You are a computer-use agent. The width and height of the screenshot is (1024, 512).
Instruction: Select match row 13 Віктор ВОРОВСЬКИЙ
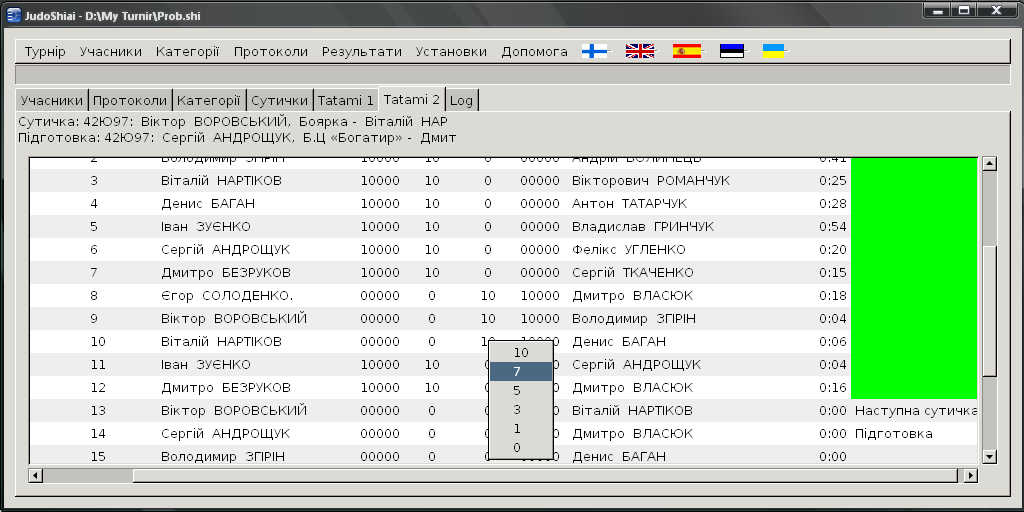coord(234,411)
